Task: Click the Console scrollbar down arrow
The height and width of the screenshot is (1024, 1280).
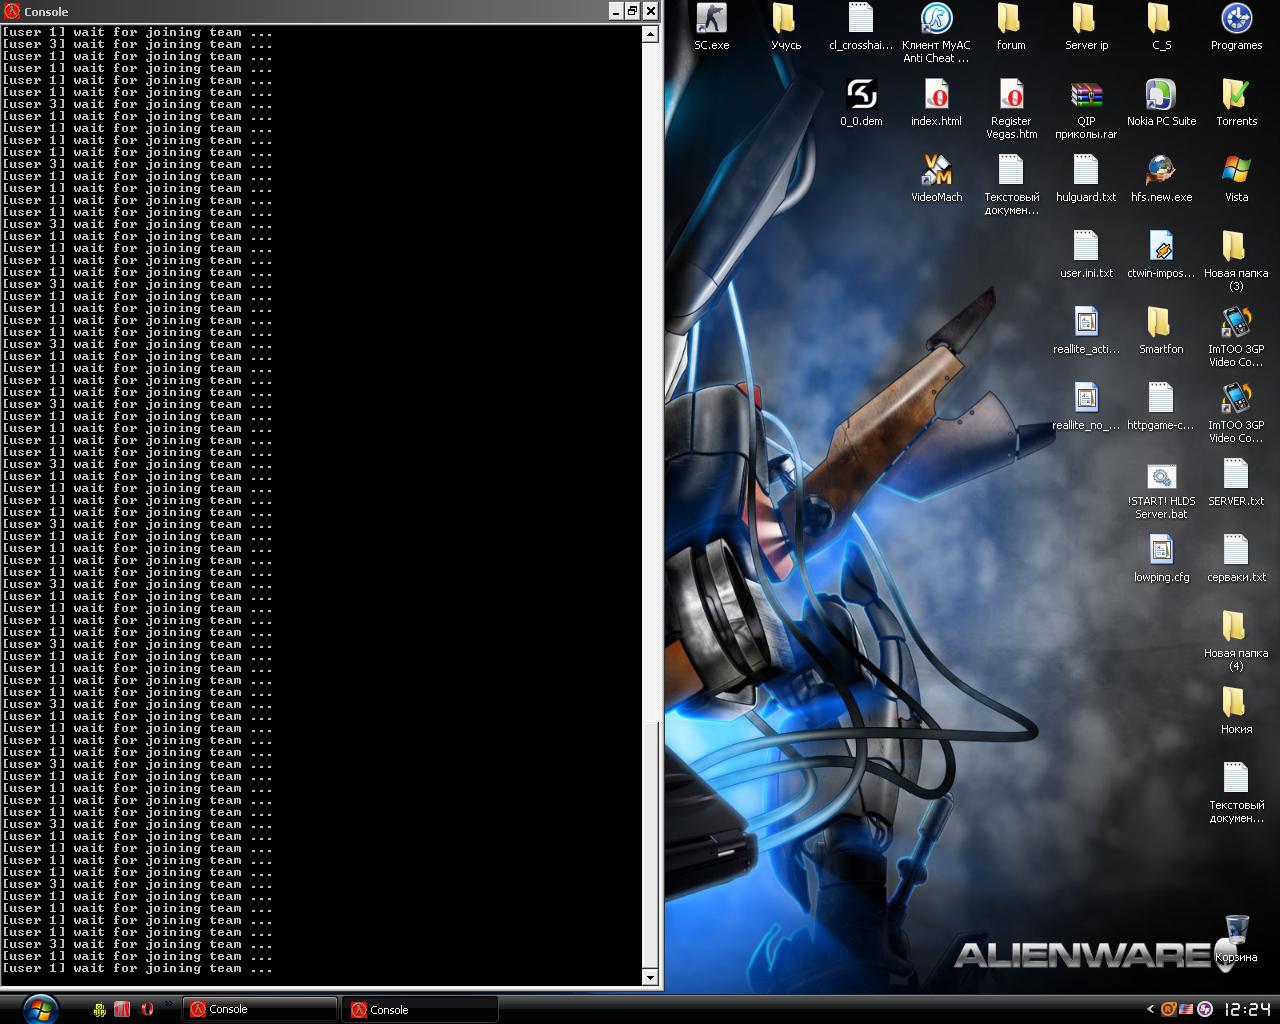Action: pos(650,977)
